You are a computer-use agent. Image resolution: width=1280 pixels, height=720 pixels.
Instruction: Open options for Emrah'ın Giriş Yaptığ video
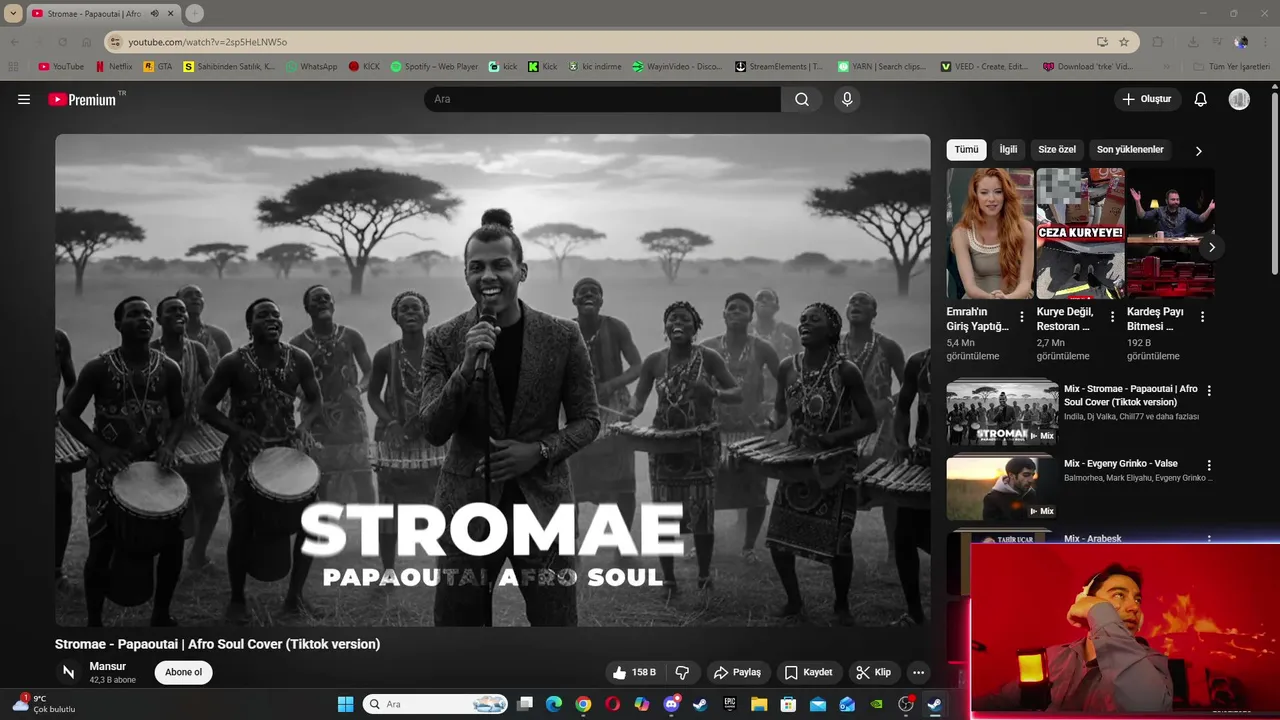point(1022,317)
